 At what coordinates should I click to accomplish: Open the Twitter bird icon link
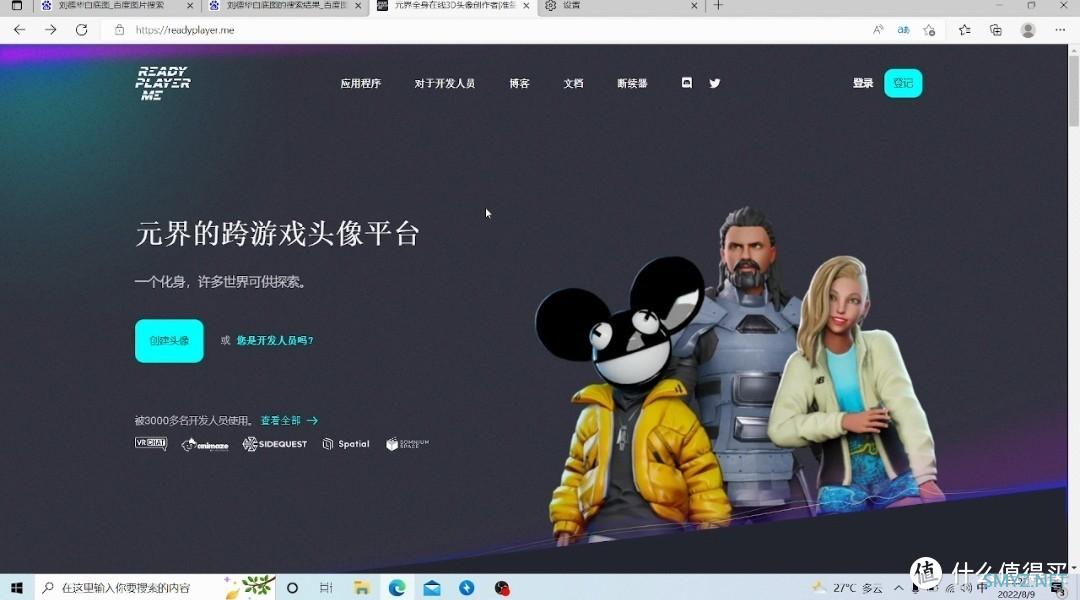pos(715,83)
